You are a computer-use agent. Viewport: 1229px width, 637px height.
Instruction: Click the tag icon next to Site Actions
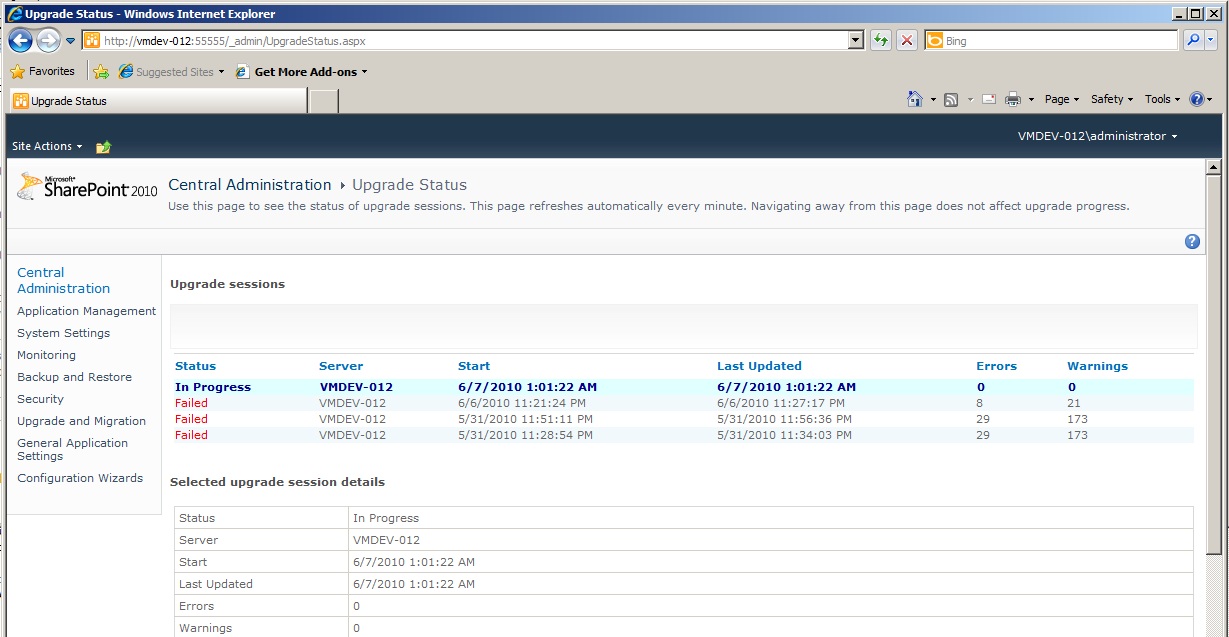click(x=102, y=146)
